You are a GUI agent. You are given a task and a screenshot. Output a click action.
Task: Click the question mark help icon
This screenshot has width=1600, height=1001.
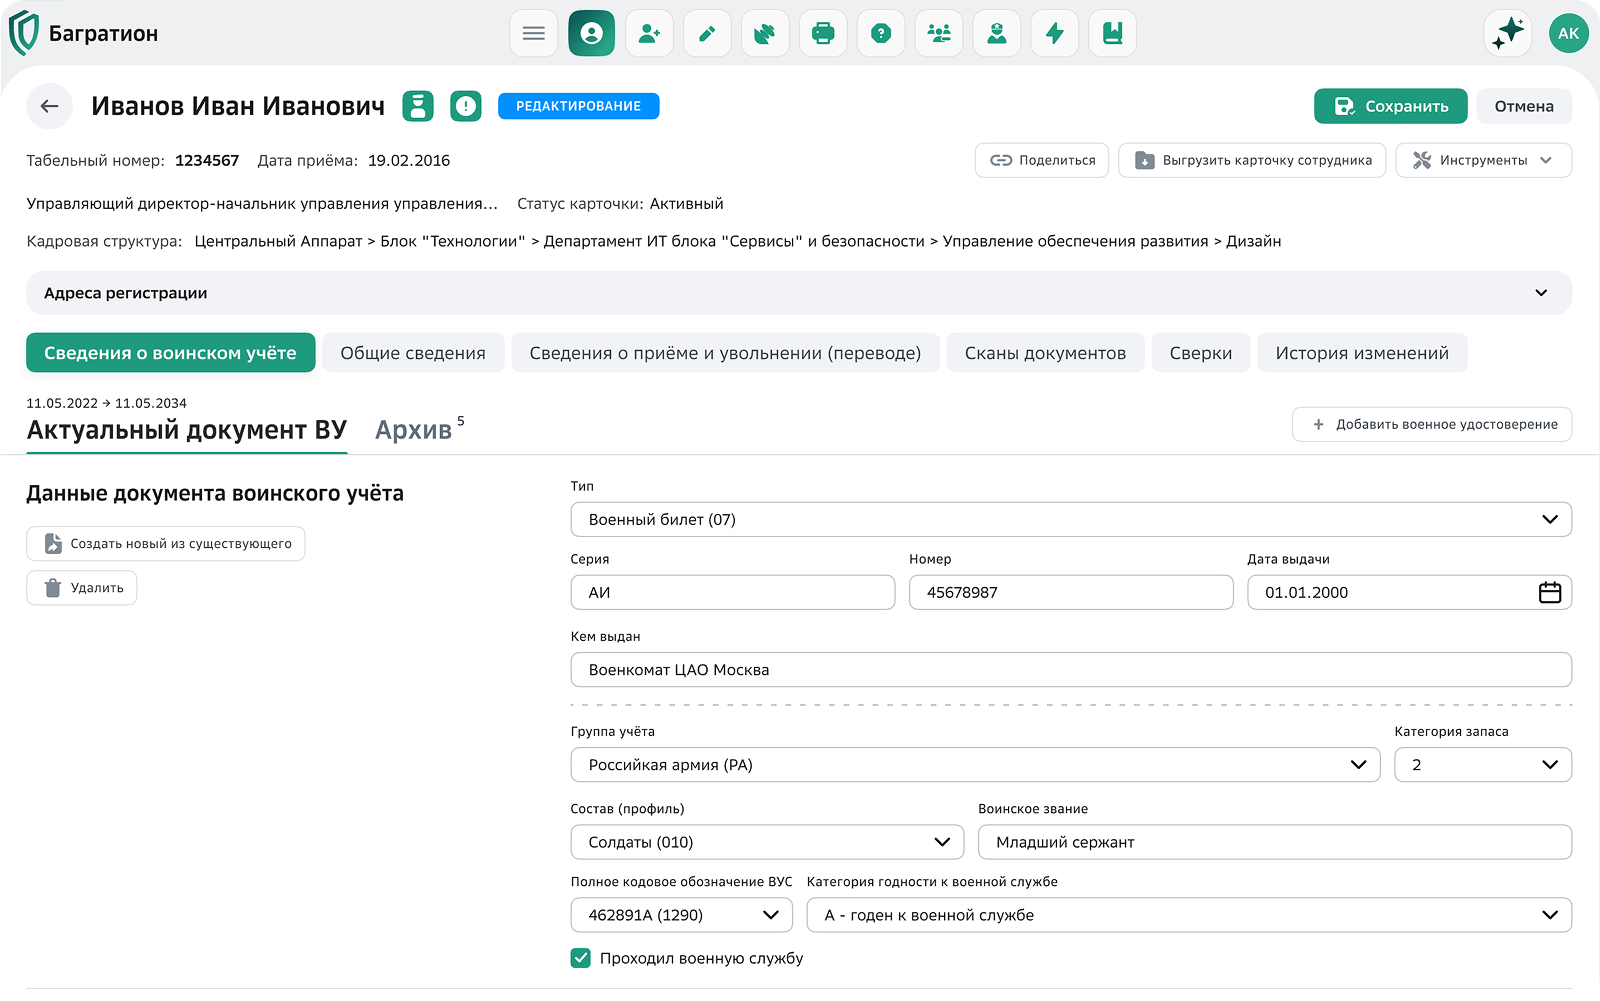tap(881, 33)
